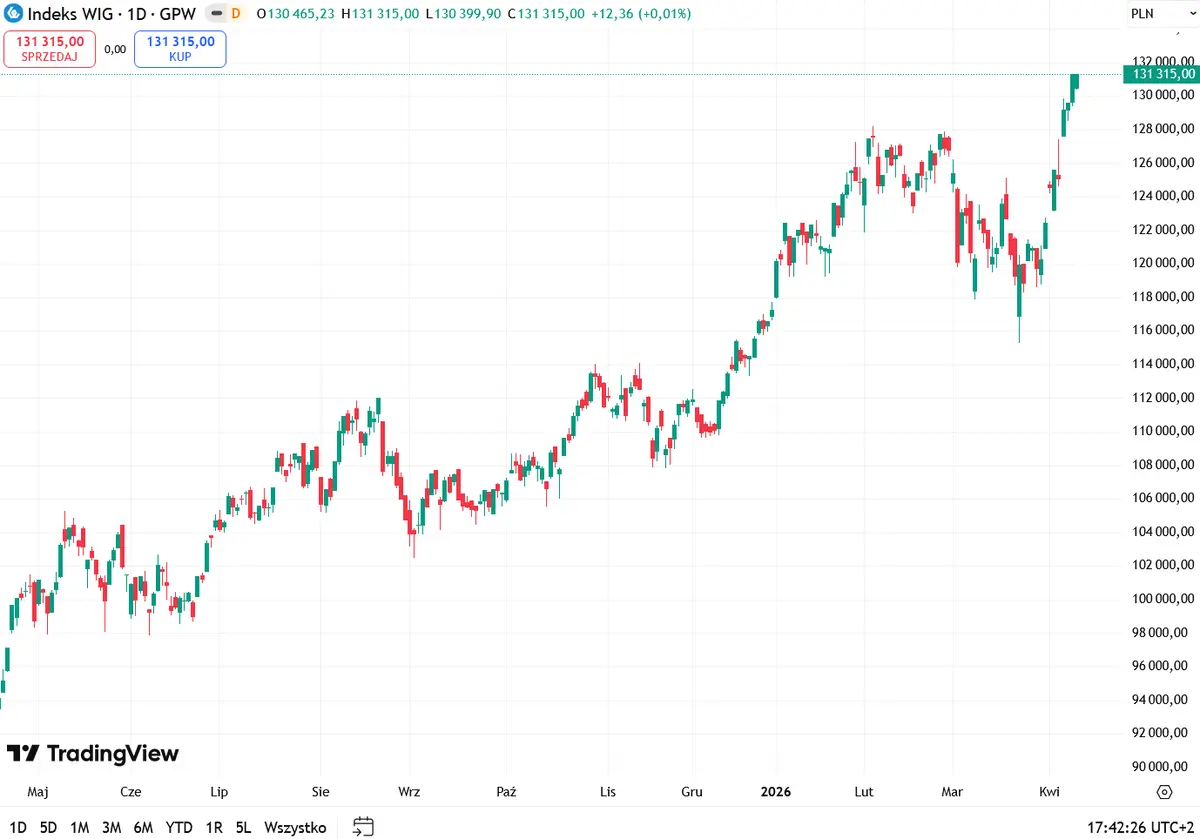Image resolution: width=1200 pixels, height=839 pixels.
Task: Select the 1D time range
Action: point(18,827)
